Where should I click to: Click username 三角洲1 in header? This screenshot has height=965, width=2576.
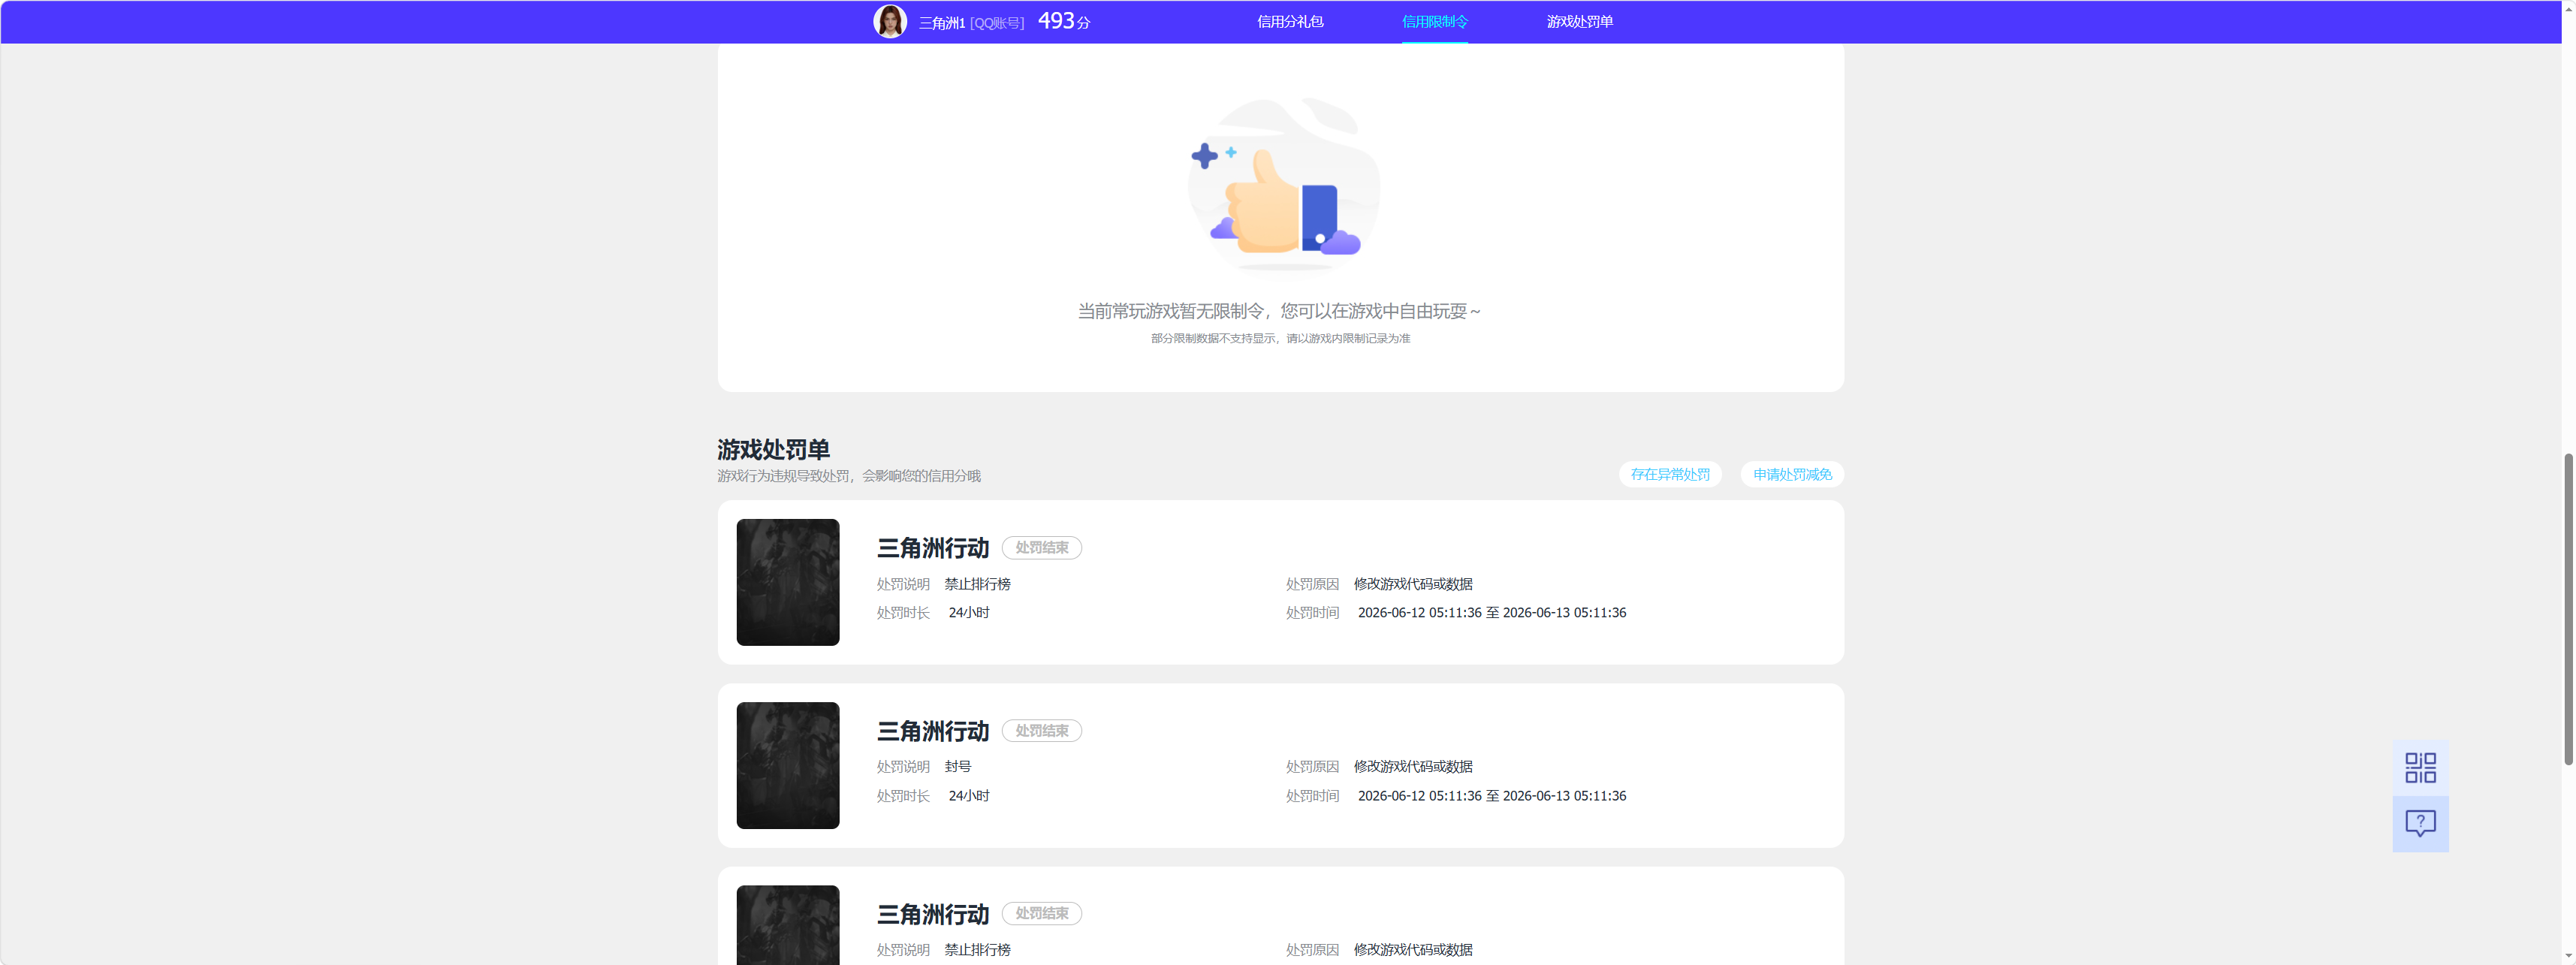click(x=942, y=23)
